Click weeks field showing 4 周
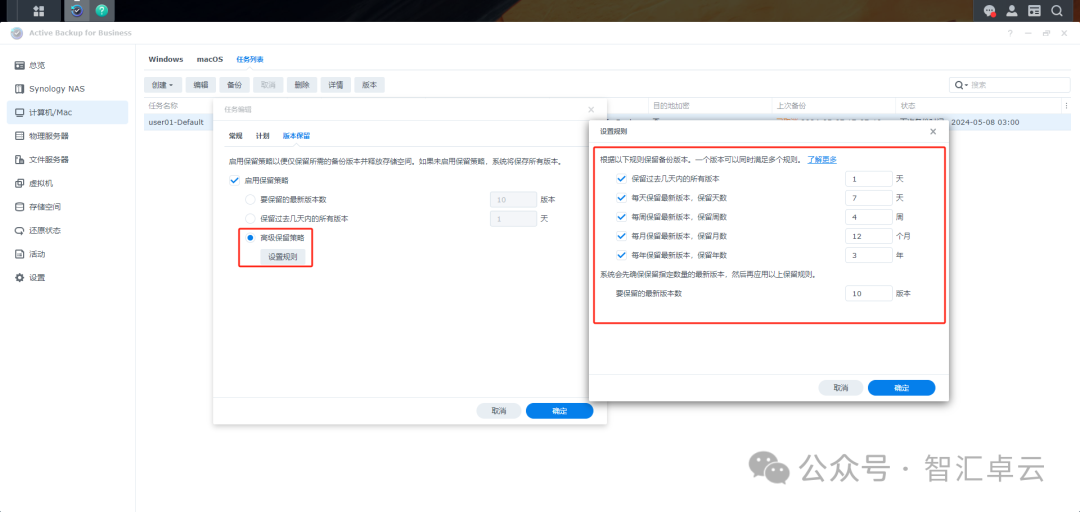1080x512 pixels. coord(869,216)
